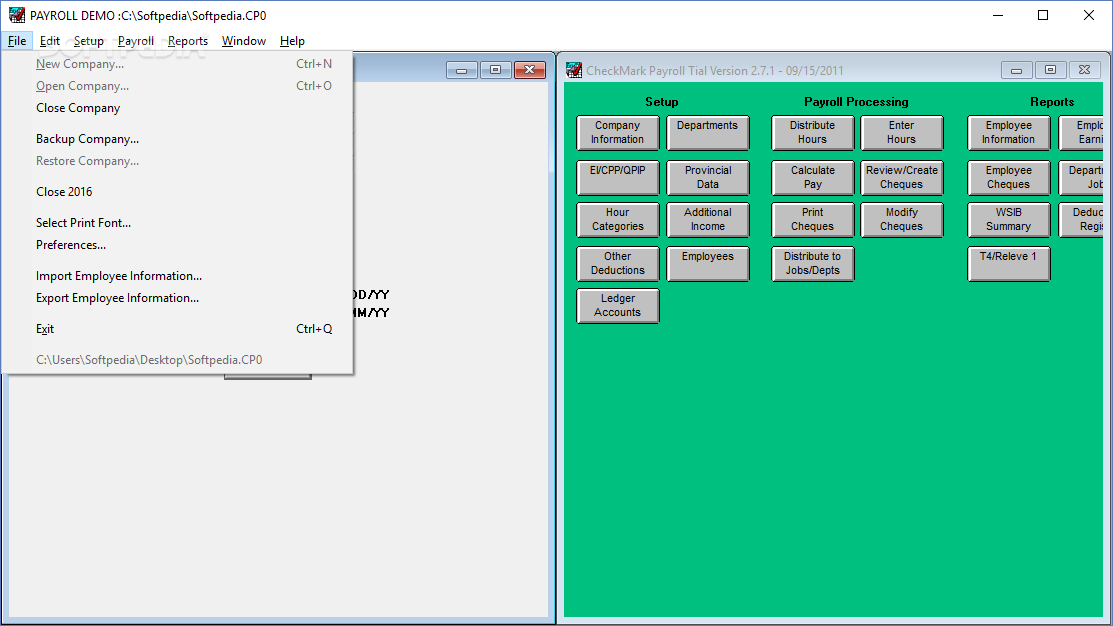This screenshot has width=1113, height=626.
Task: Choose Import Employee Information...
Action: 177,276
